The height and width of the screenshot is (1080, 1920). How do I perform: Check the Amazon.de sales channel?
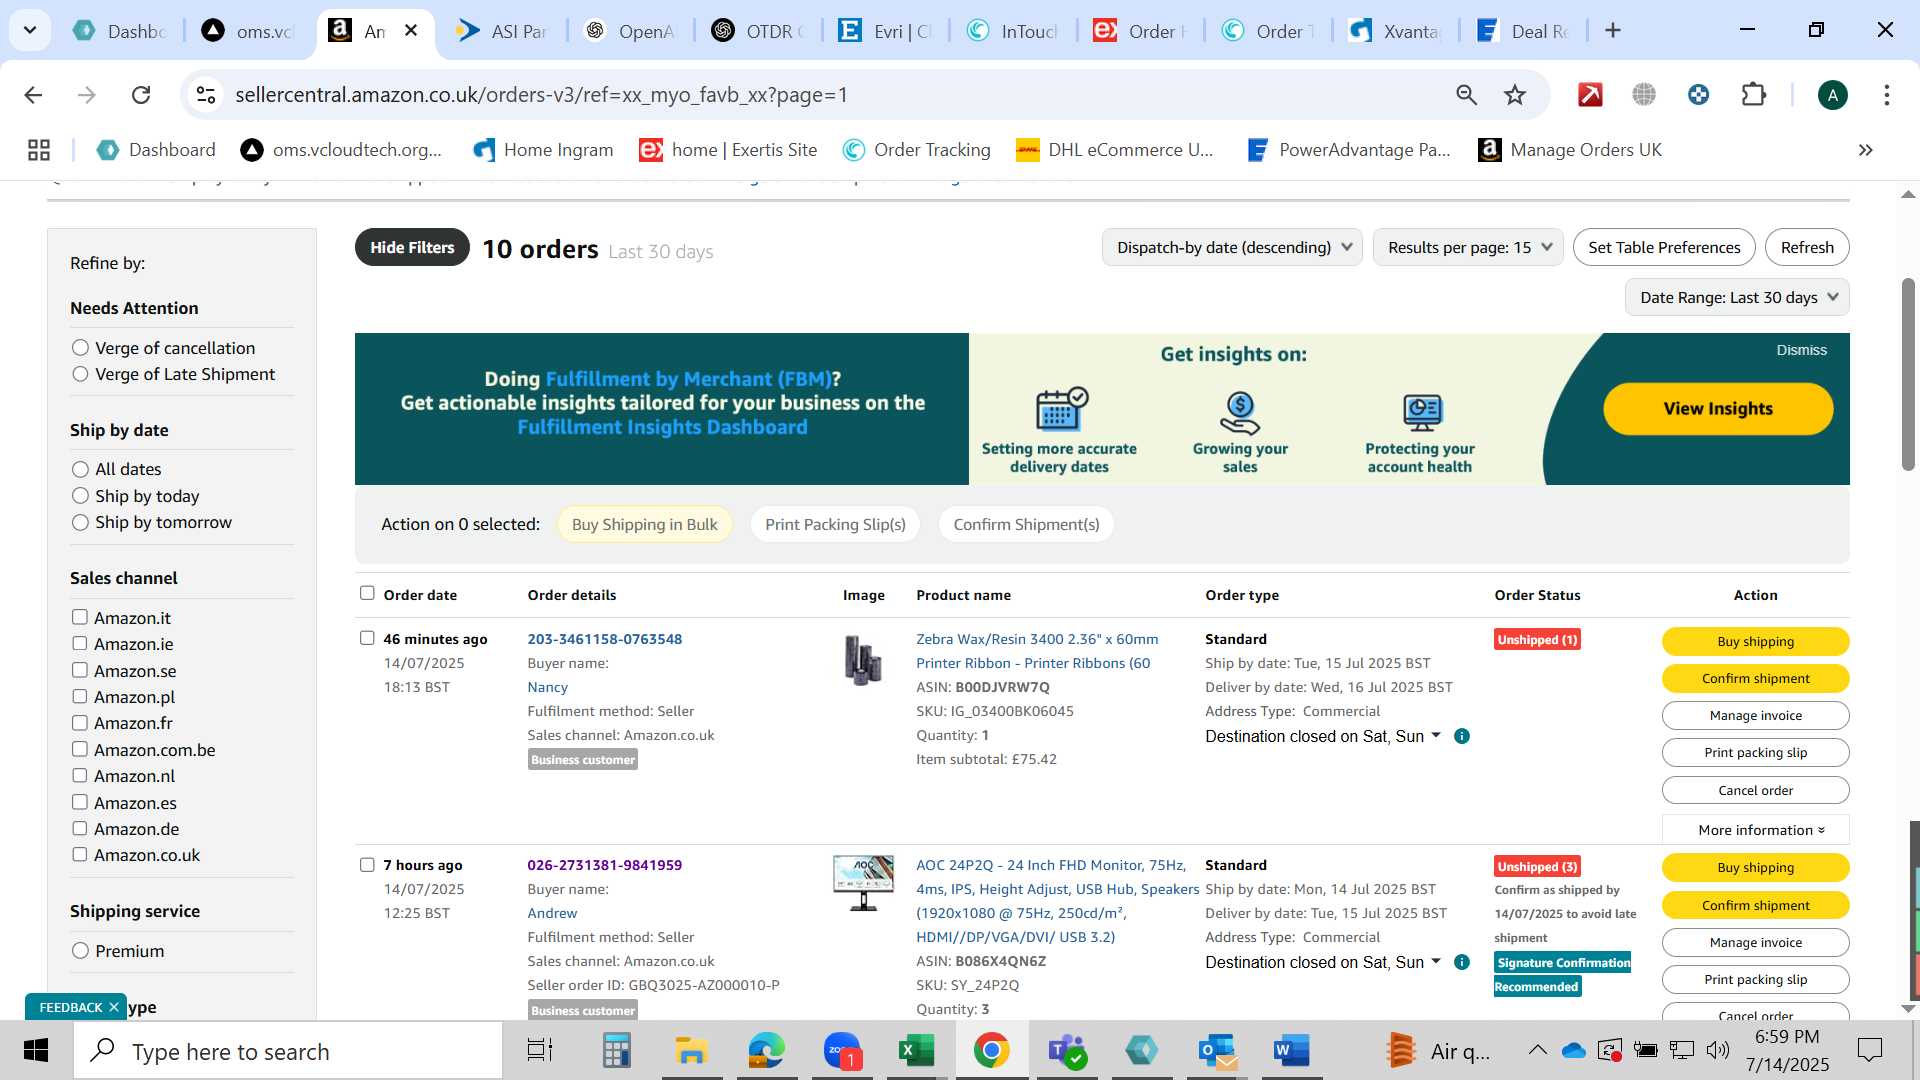coord(80,828)
